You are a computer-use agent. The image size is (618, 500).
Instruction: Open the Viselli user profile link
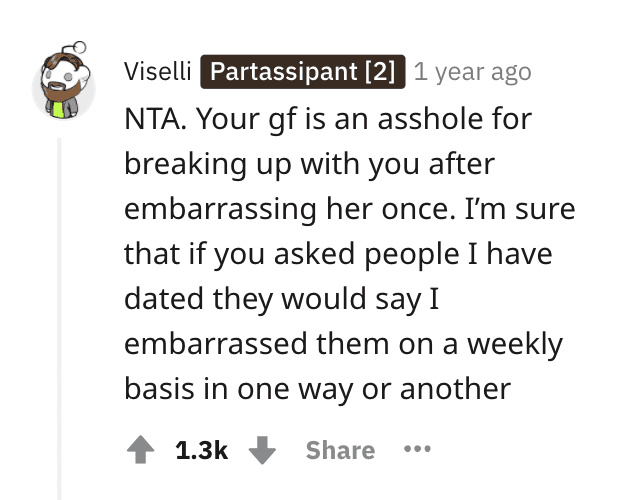[158, 72]
